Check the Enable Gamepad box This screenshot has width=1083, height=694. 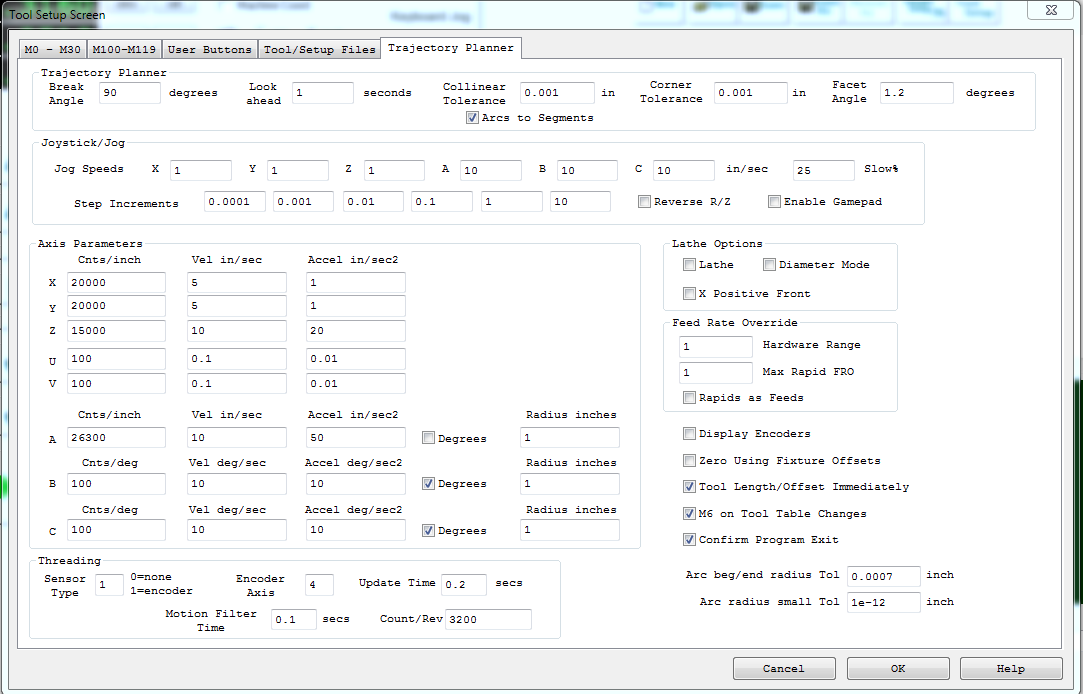coord(774,202)
